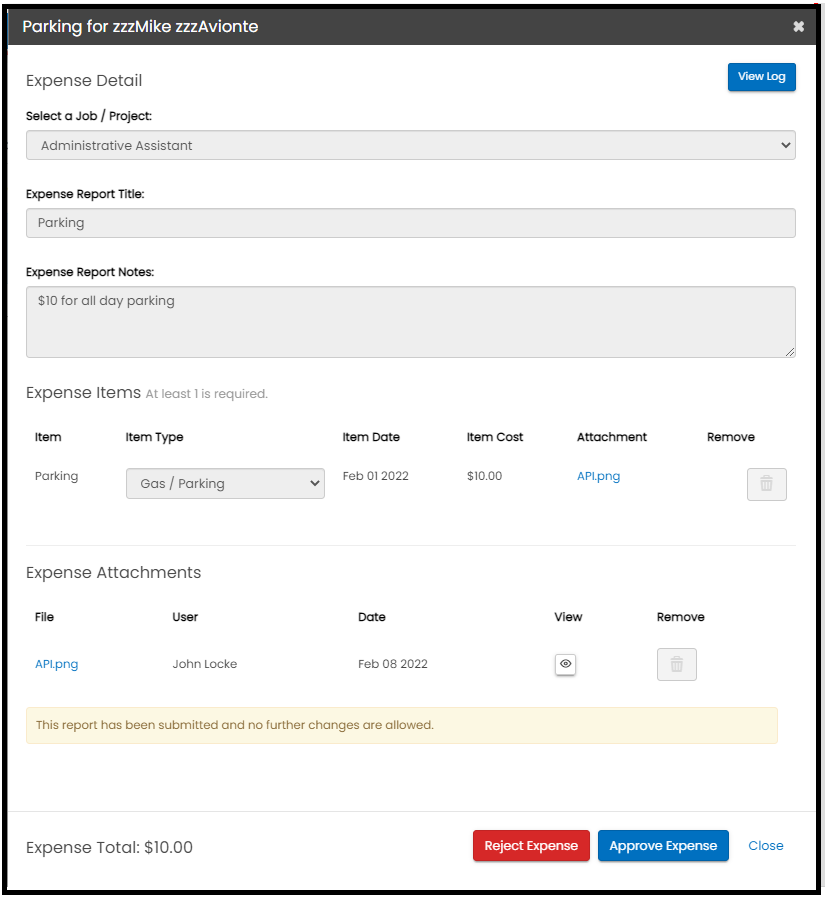Click the 'Parking for zzzMike zzzAvionte' dialog title
The height and width of the screenshot is (899, 829).
140,26
